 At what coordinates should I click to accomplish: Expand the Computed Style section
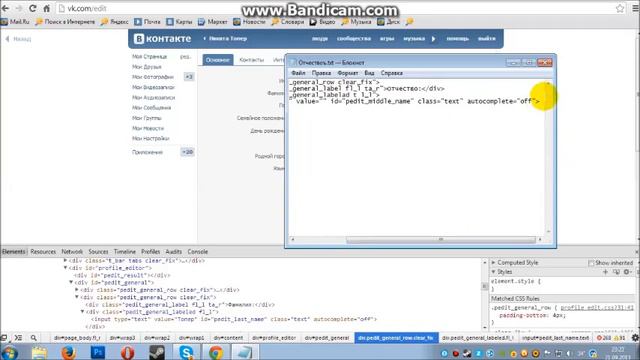pos(493,262)
